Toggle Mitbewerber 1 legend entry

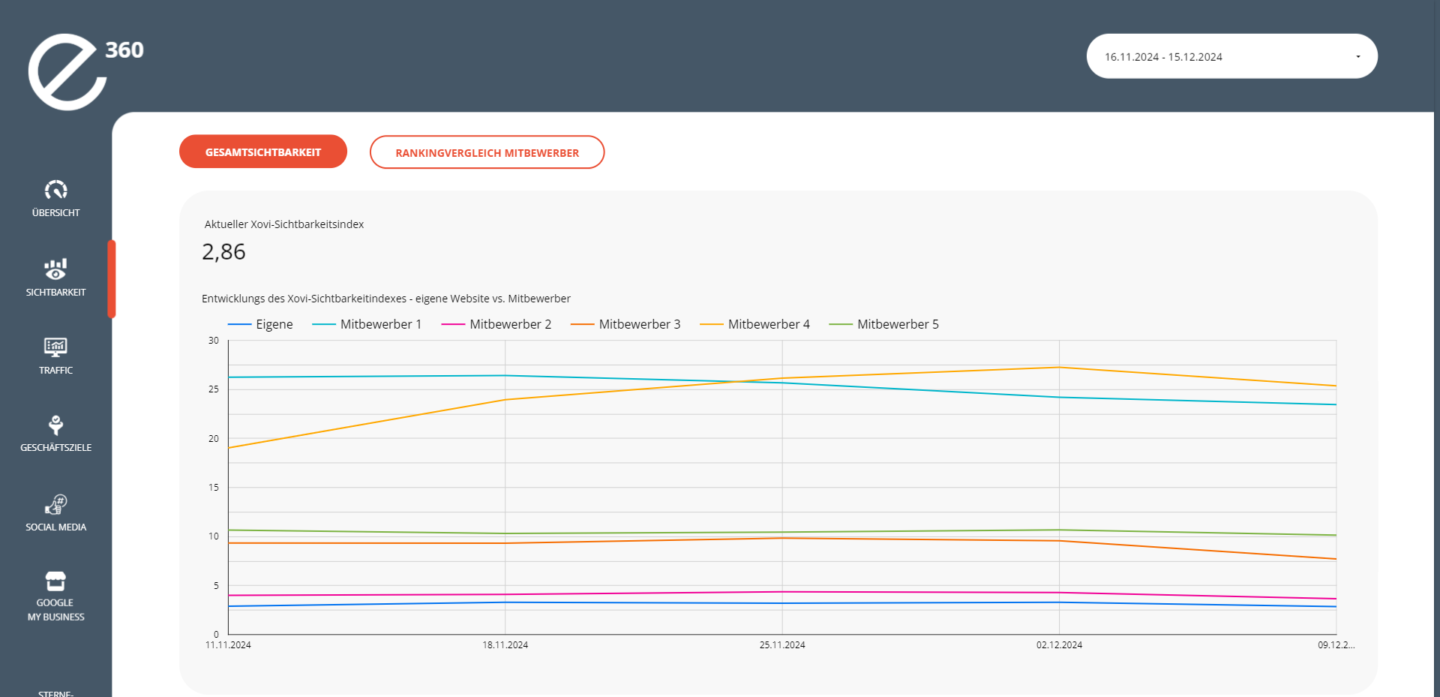(x=368, y=324)
